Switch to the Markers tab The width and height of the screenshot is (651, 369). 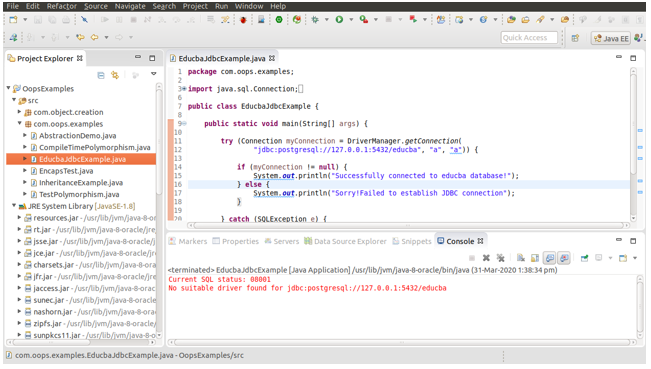(188, 242)
